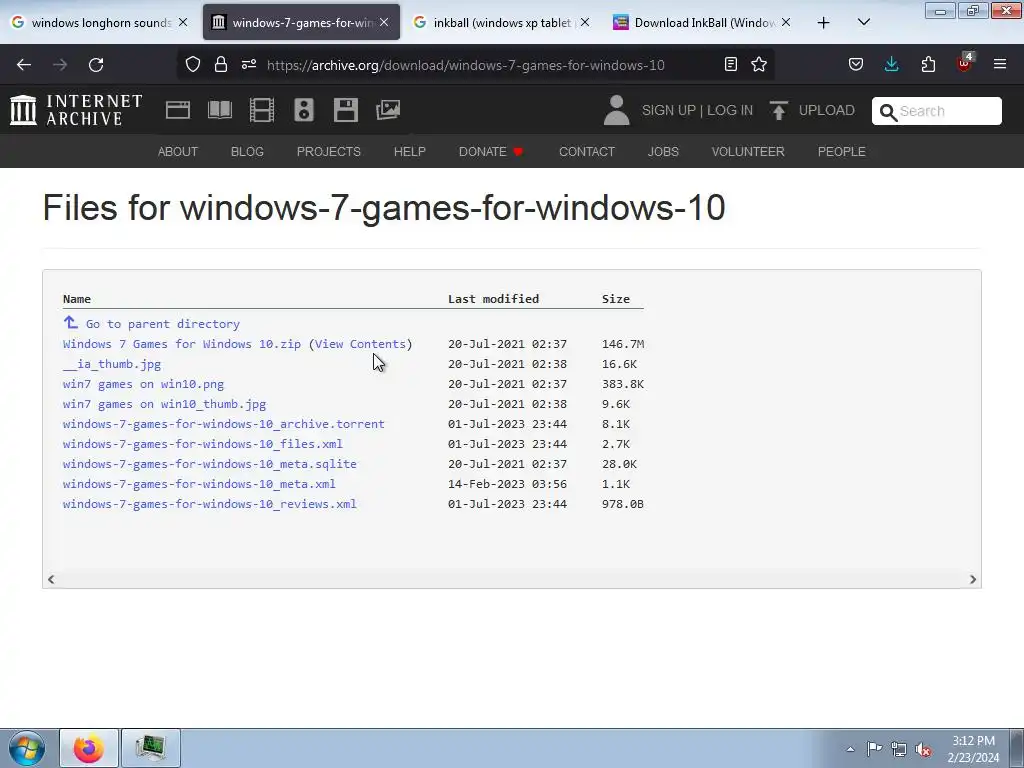Open the Internet Archive home logo
The width and height of the screenshot is (1024, 768).
tap(76, 110)
